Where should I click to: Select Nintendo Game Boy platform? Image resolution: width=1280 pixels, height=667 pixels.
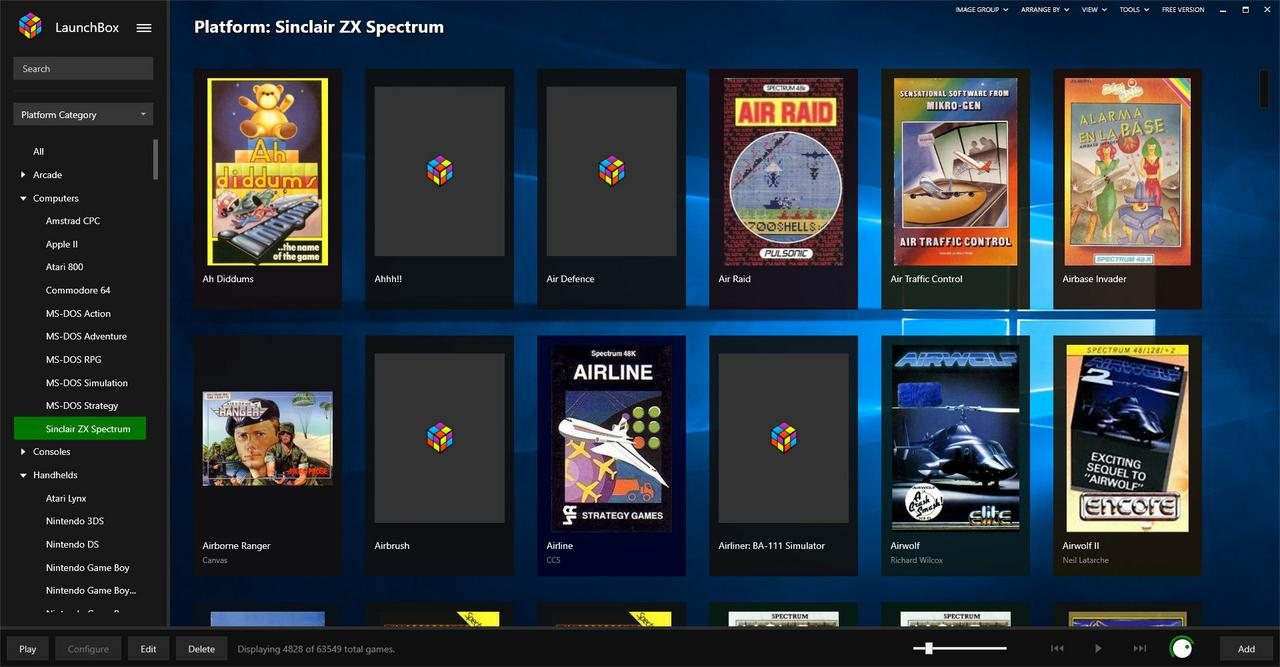88,568
